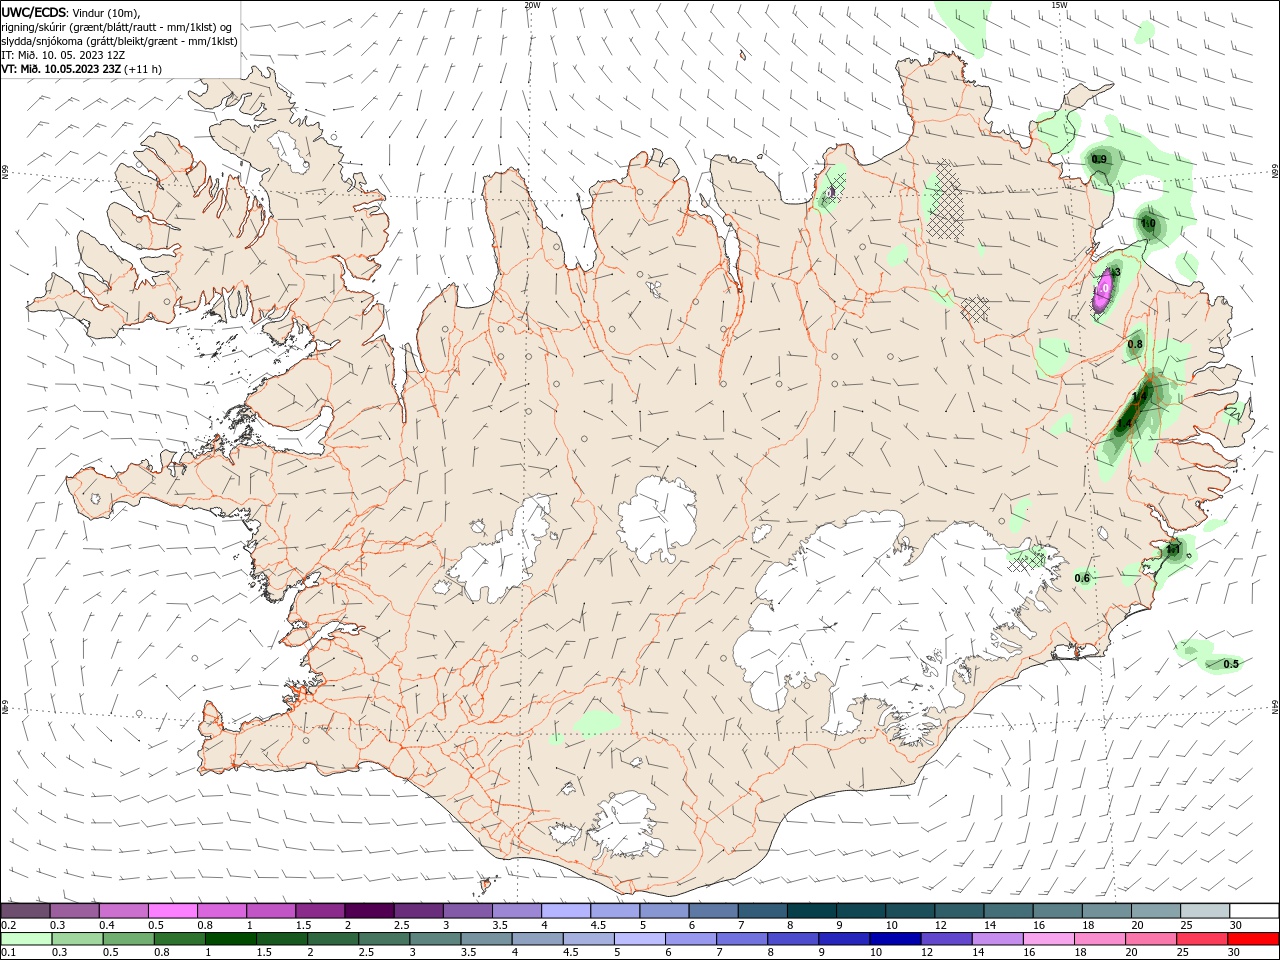Click the dark teal 8 legend swatch
Image resolution: width=1280 pixels, height=960 pixels.
pyautogui.click(x=812, y=911)
